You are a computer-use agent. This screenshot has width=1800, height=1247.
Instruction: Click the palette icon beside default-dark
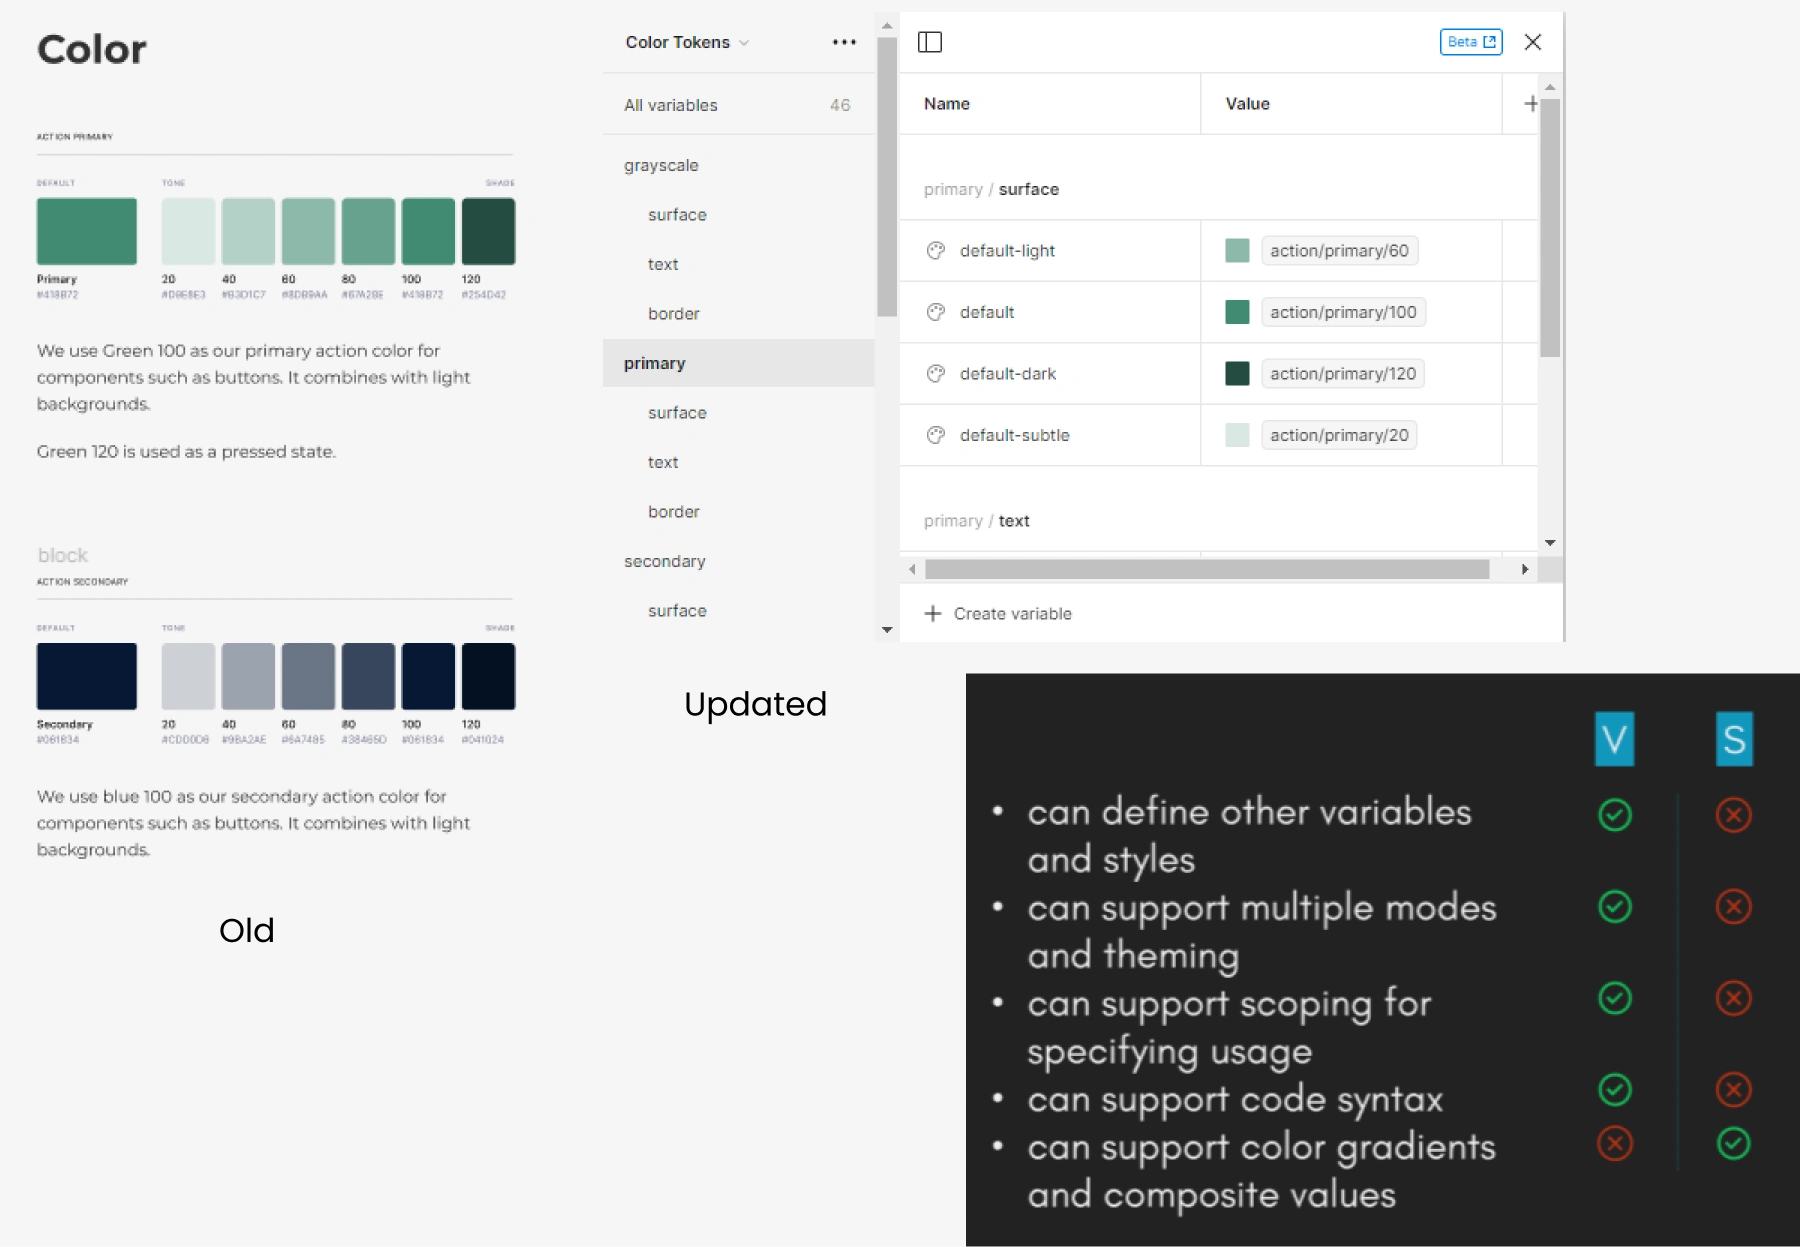(936, 374)
